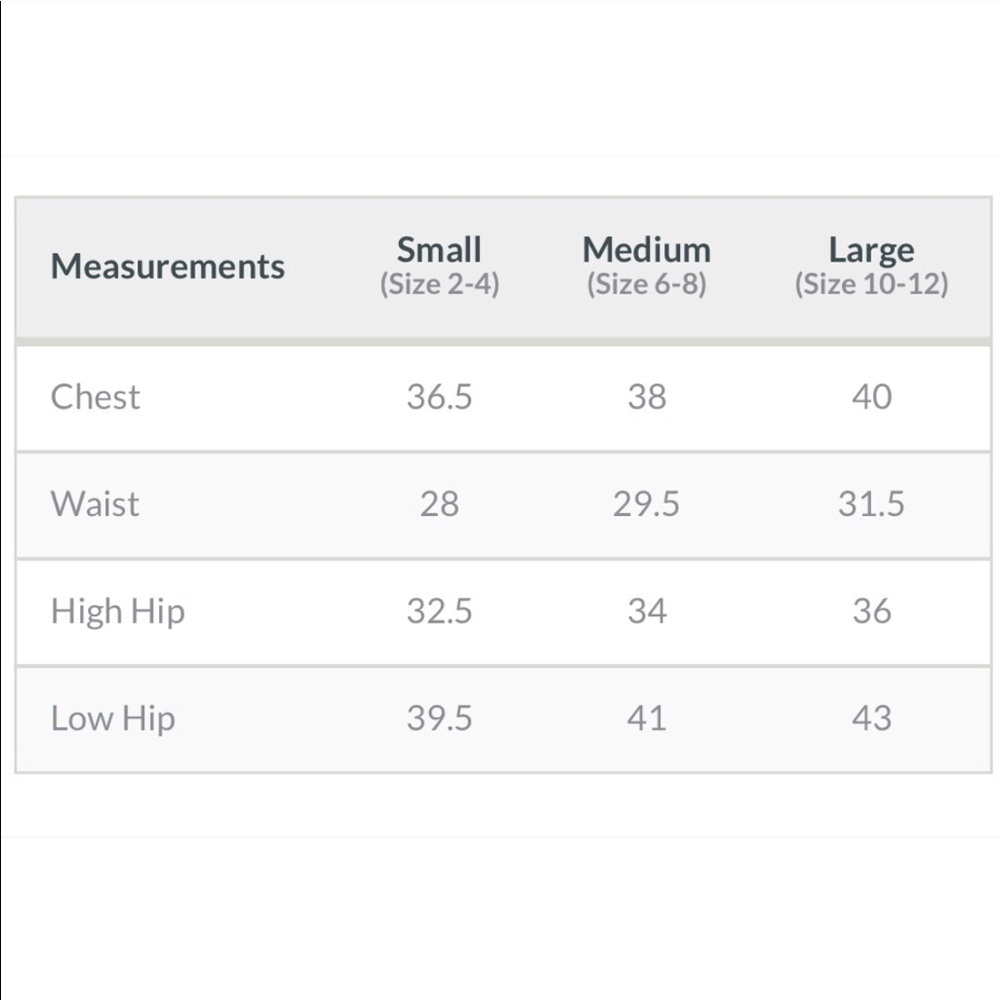Viewport: 1000px width, 1000px height.
Task: Pick the Medium high hip value 34
Action: tap(646, 611)
